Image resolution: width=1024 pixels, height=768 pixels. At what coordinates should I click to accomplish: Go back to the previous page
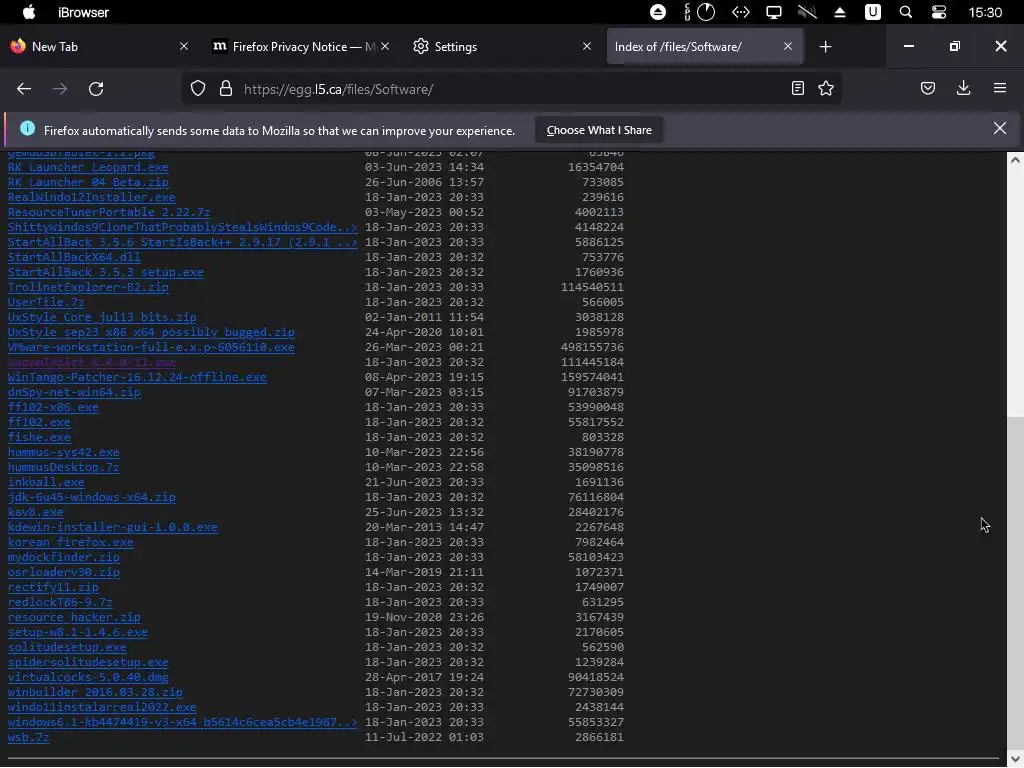(24, 89)
